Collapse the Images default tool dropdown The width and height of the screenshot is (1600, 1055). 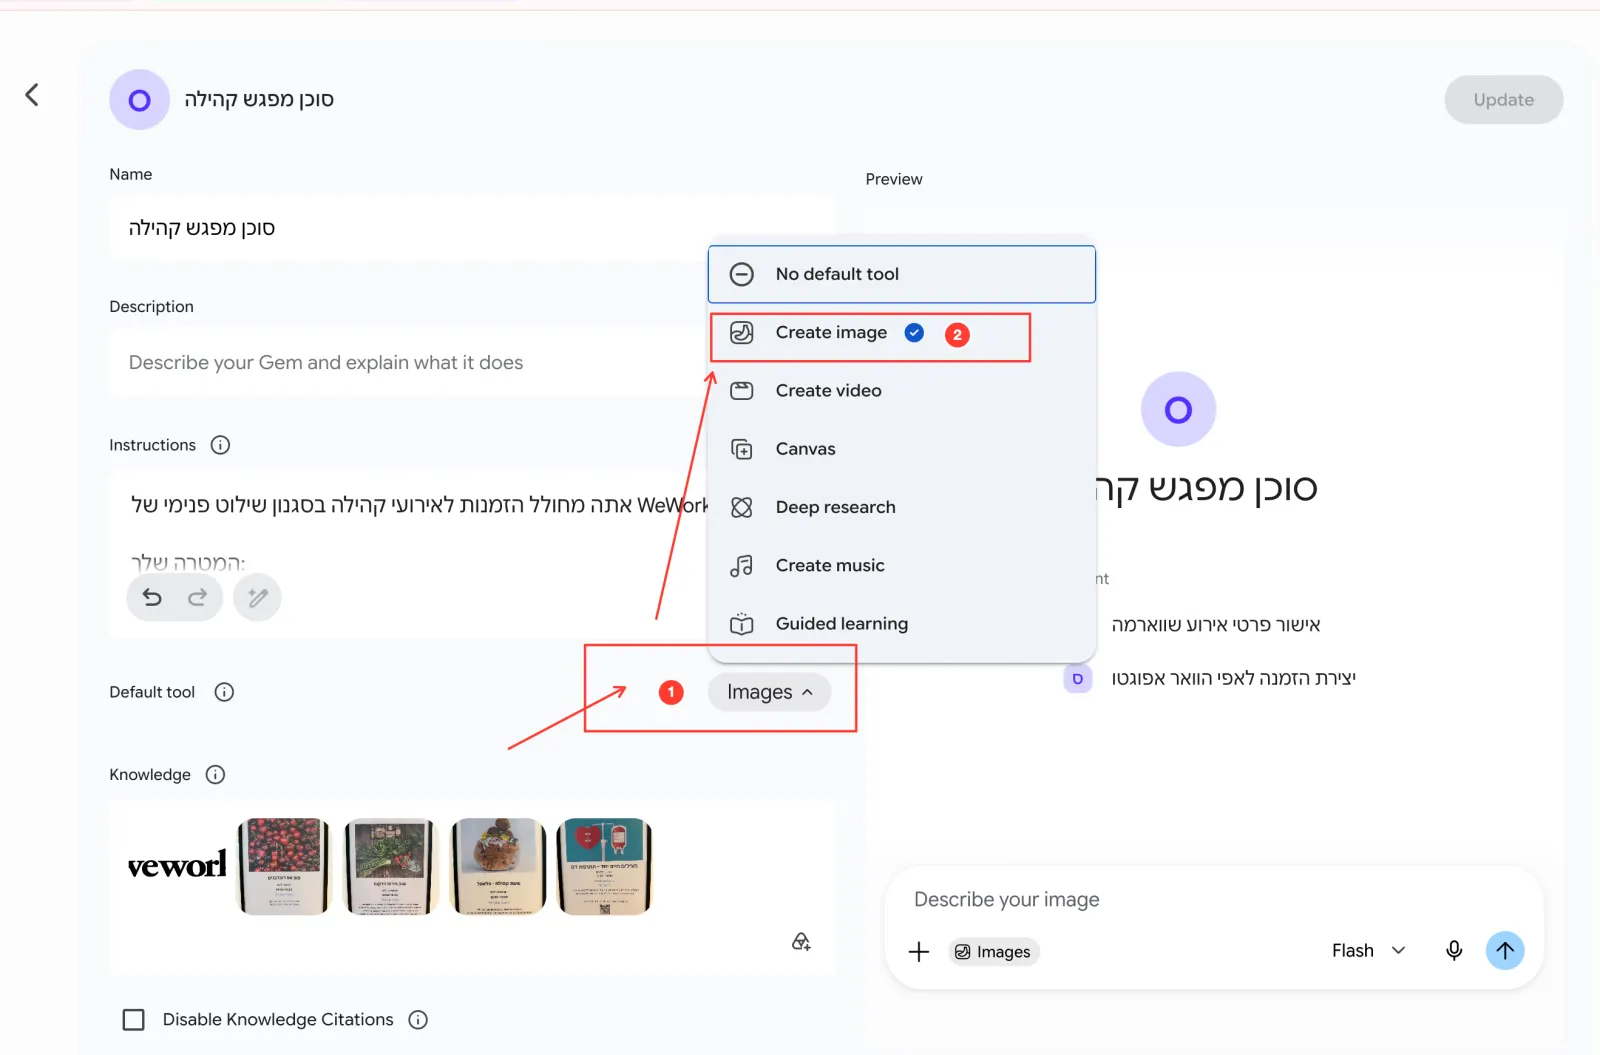(769, 692)
